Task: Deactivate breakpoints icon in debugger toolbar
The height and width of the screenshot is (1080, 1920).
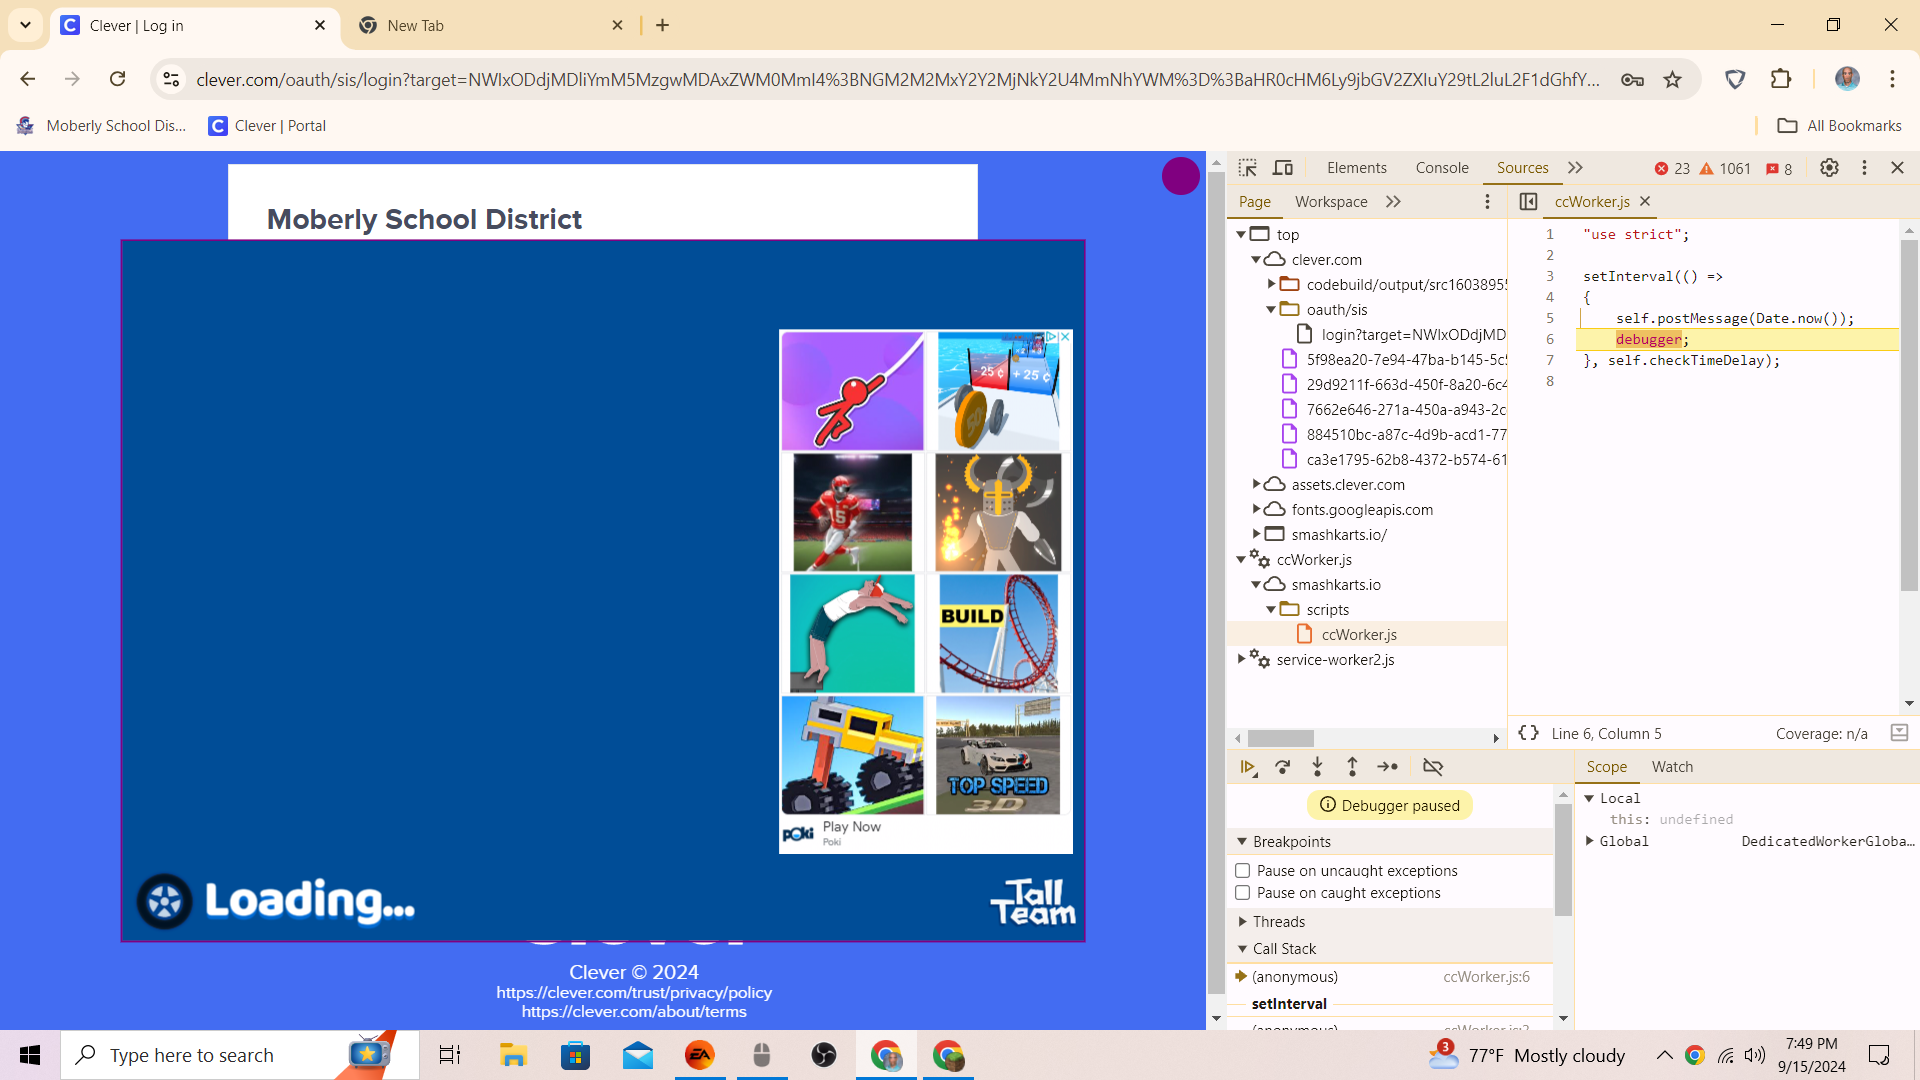Action: 1433,767
